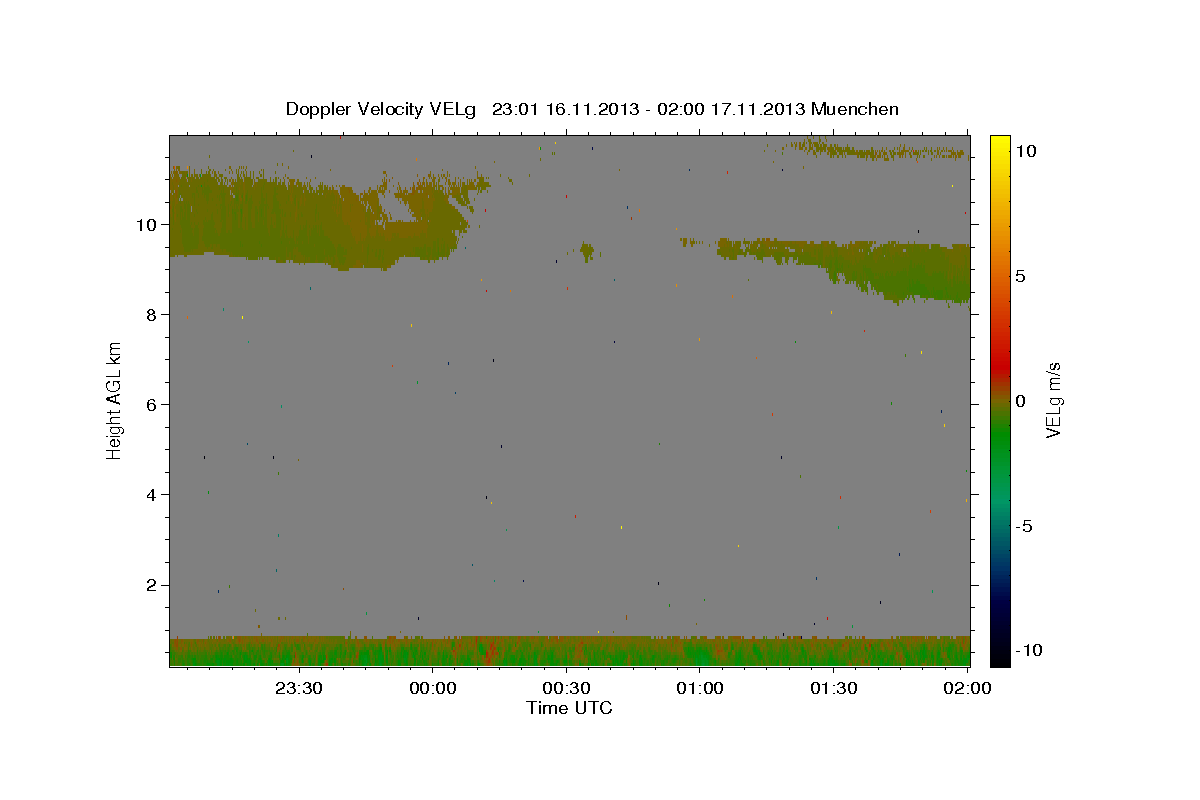Click the 'VELg m/s' colorbar label

click(1052, 401)
